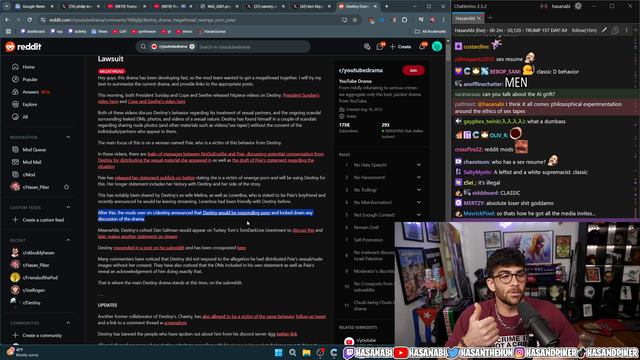
Task: Open Chatterino settings gear
Action: click(578, 6)
